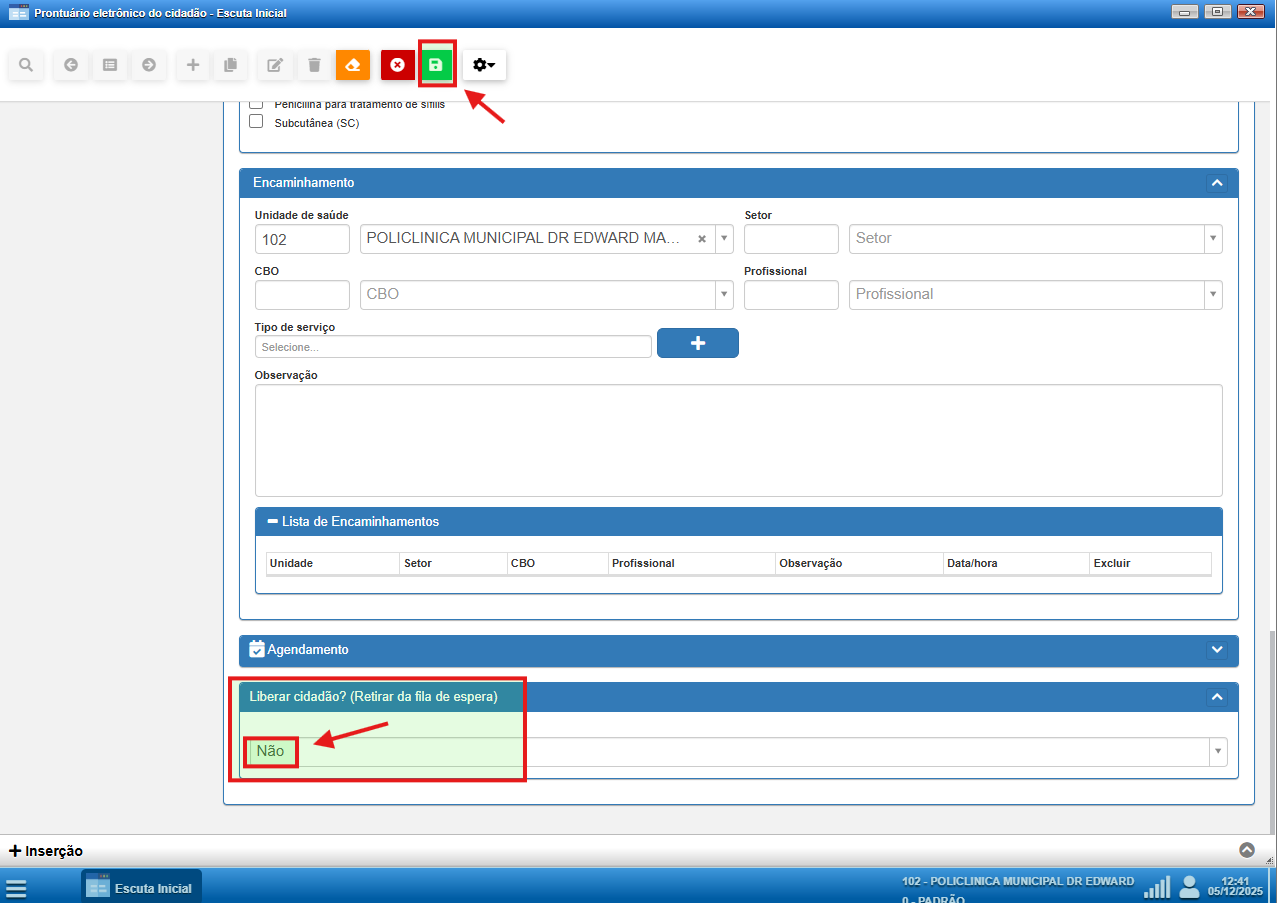Expand the Agendamento section

1216,650
